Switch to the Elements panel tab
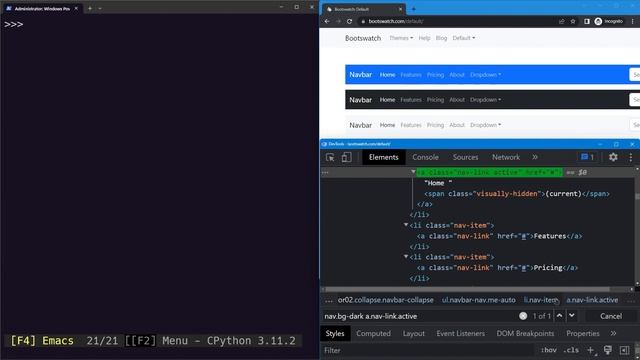 pos(383,157)
